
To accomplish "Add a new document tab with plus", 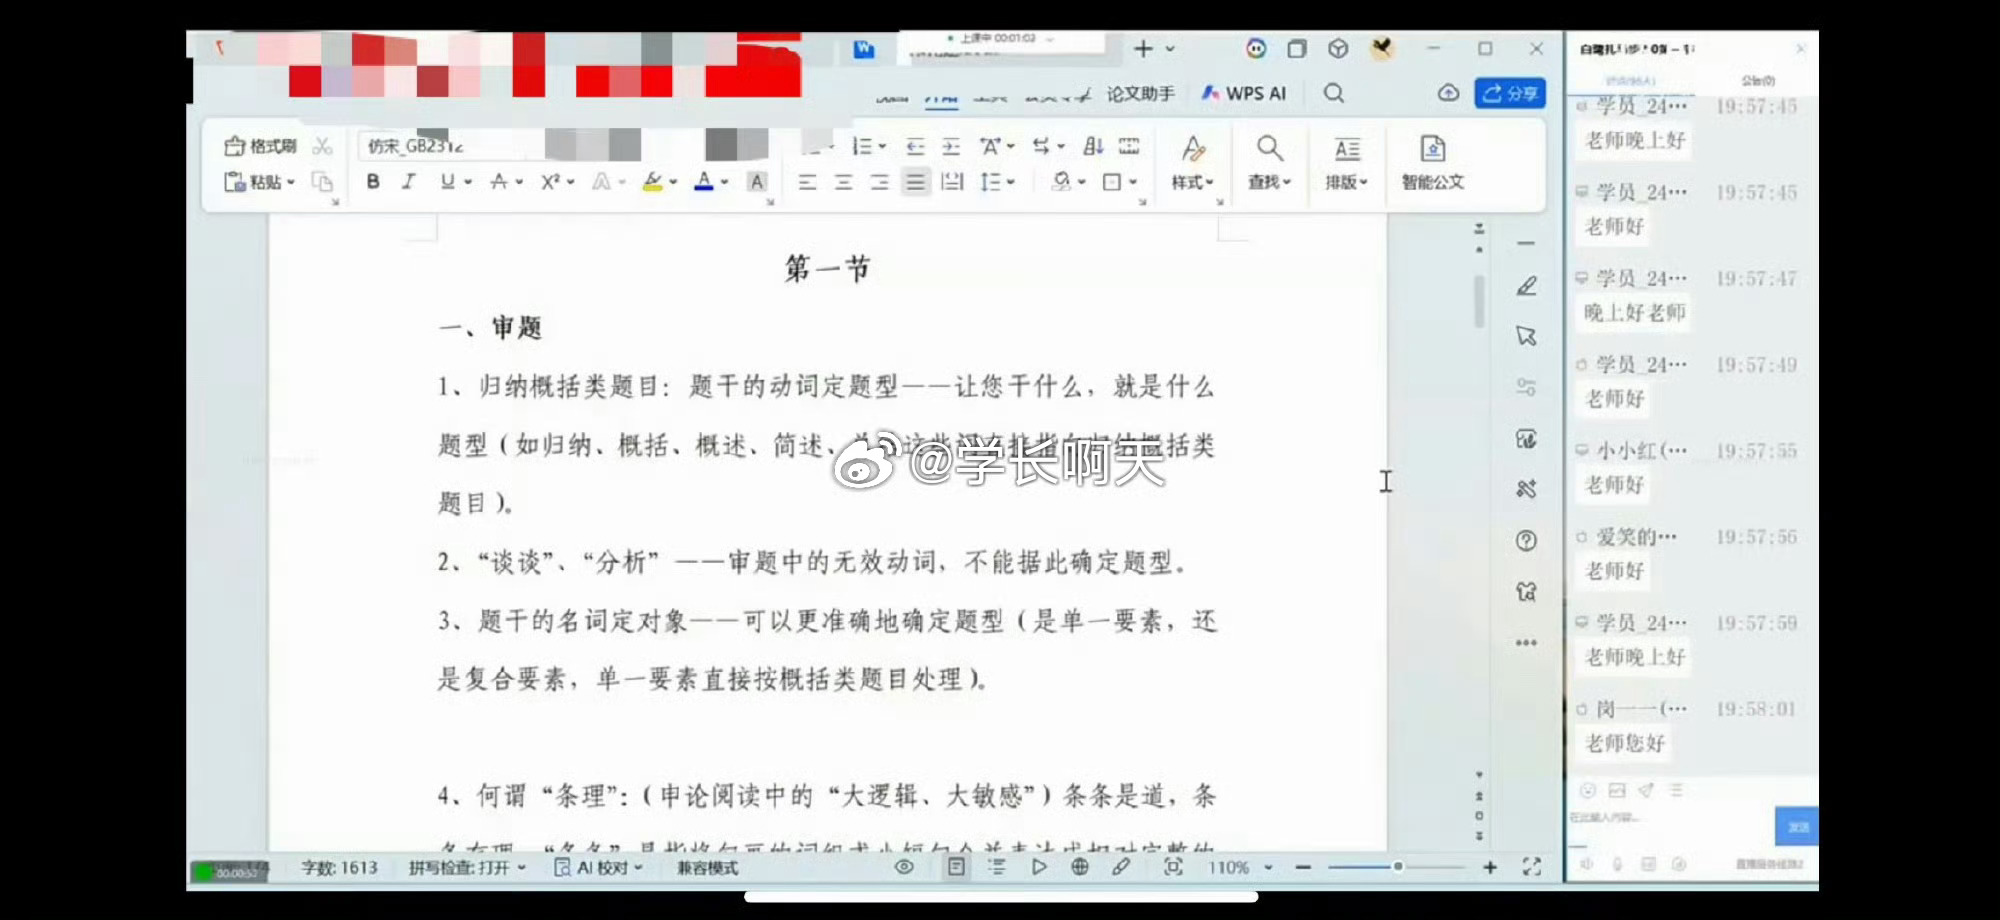I will tap(1143, 48).
